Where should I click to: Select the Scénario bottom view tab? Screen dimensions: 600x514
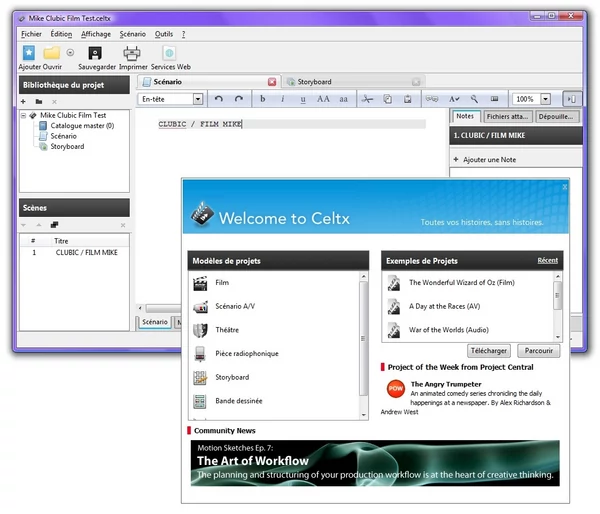(x=155, y=322)
